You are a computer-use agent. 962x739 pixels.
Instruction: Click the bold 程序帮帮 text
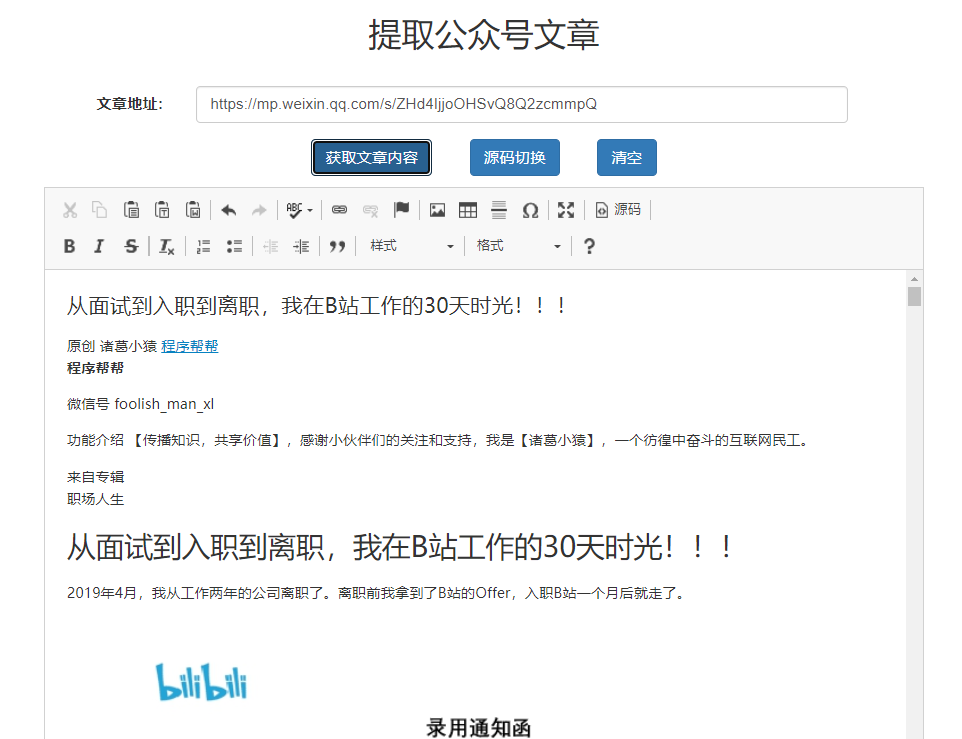point(95,368)
